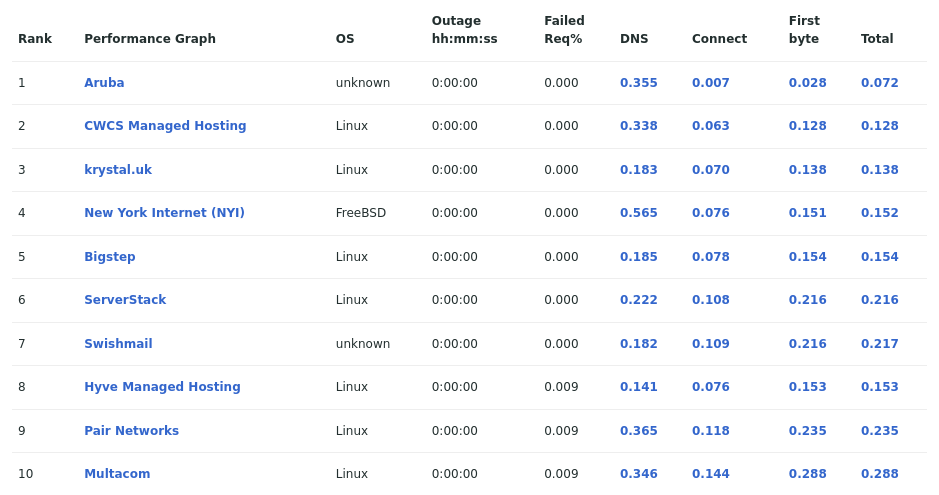
Task: Click New York Internet Total value 0.152
Action: click(x=880, y=212)
